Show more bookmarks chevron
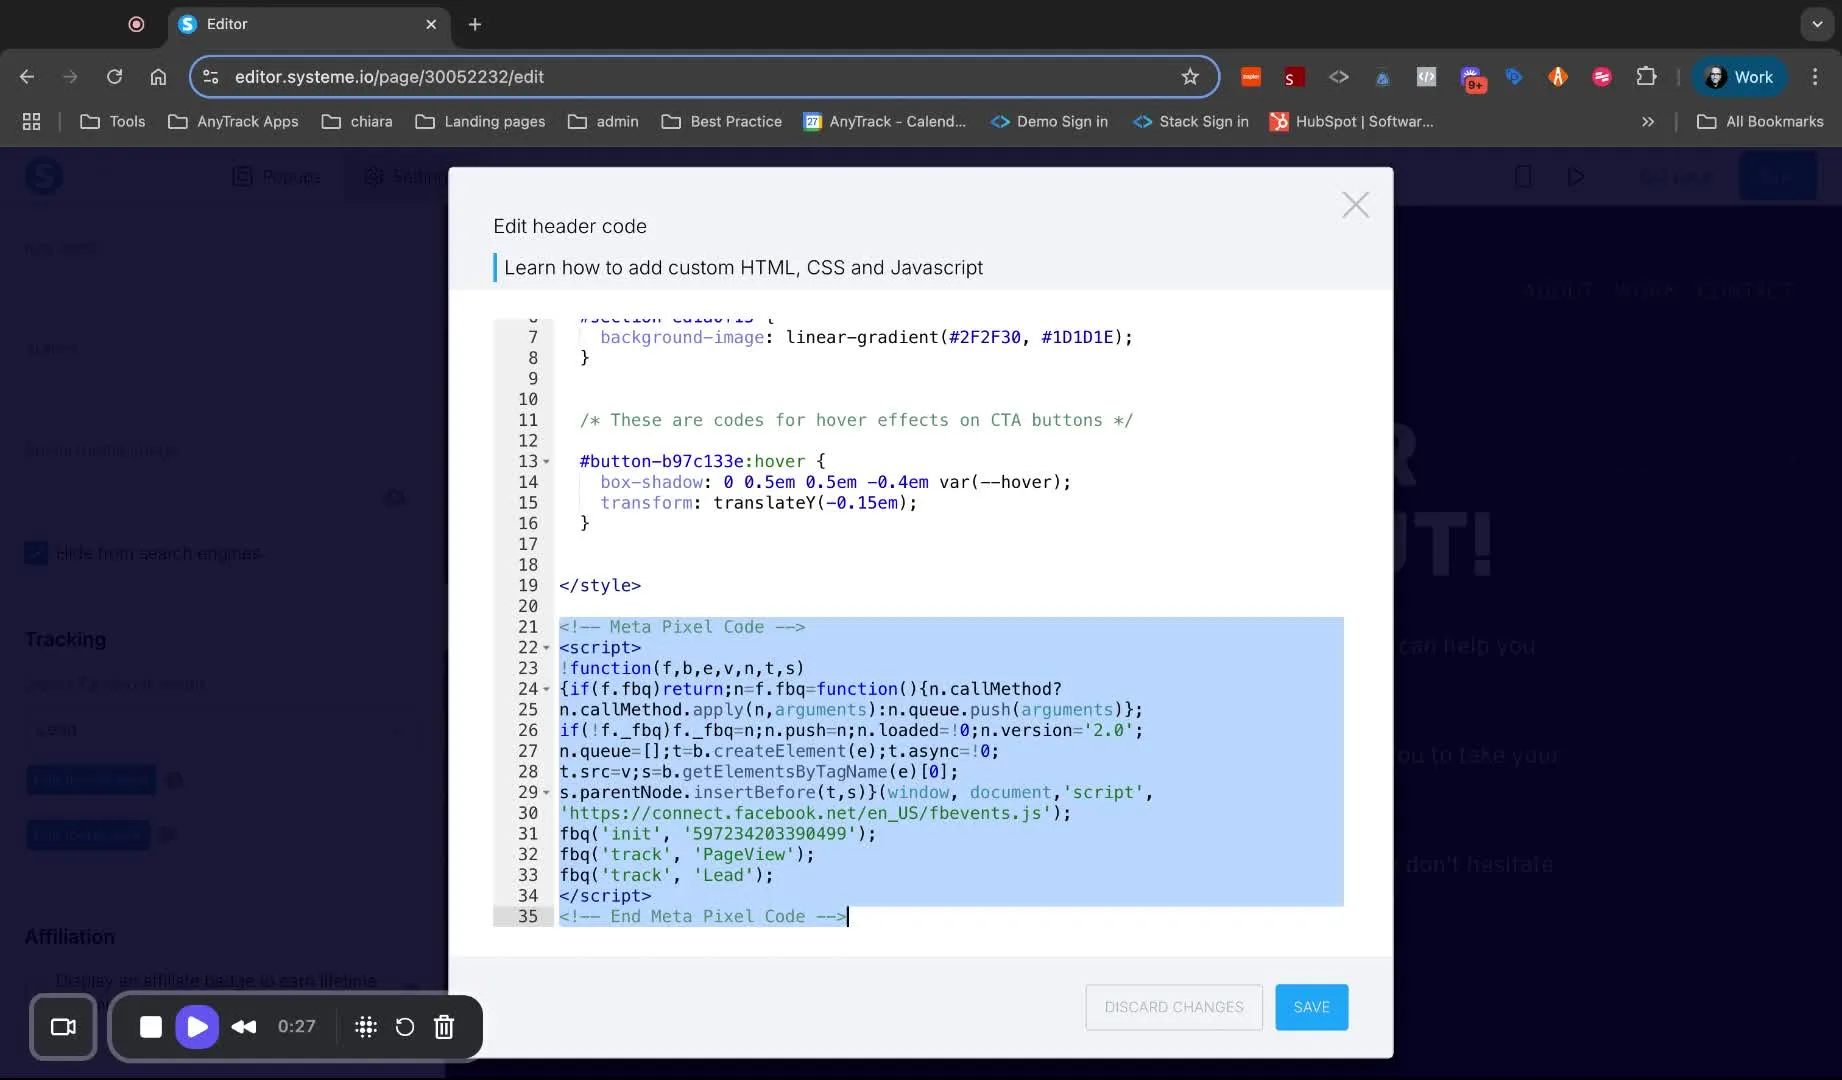 [1648, 121]
